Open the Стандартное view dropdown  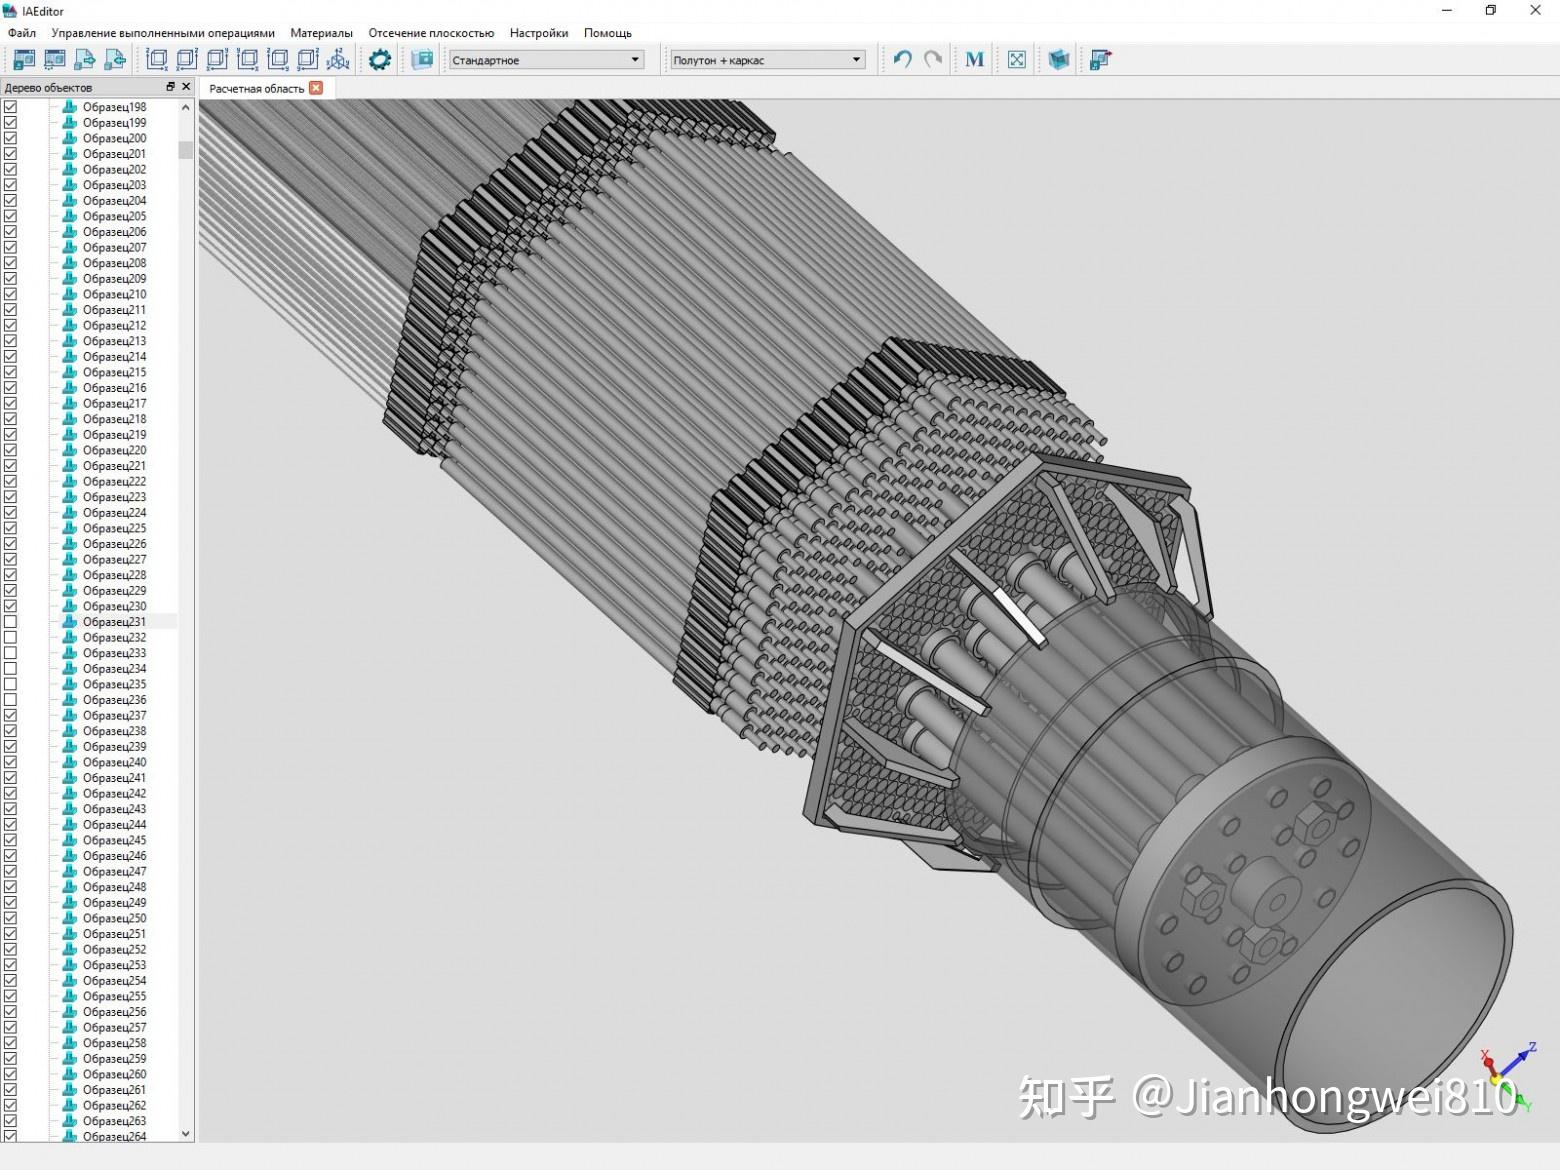(x=545, y=59)
